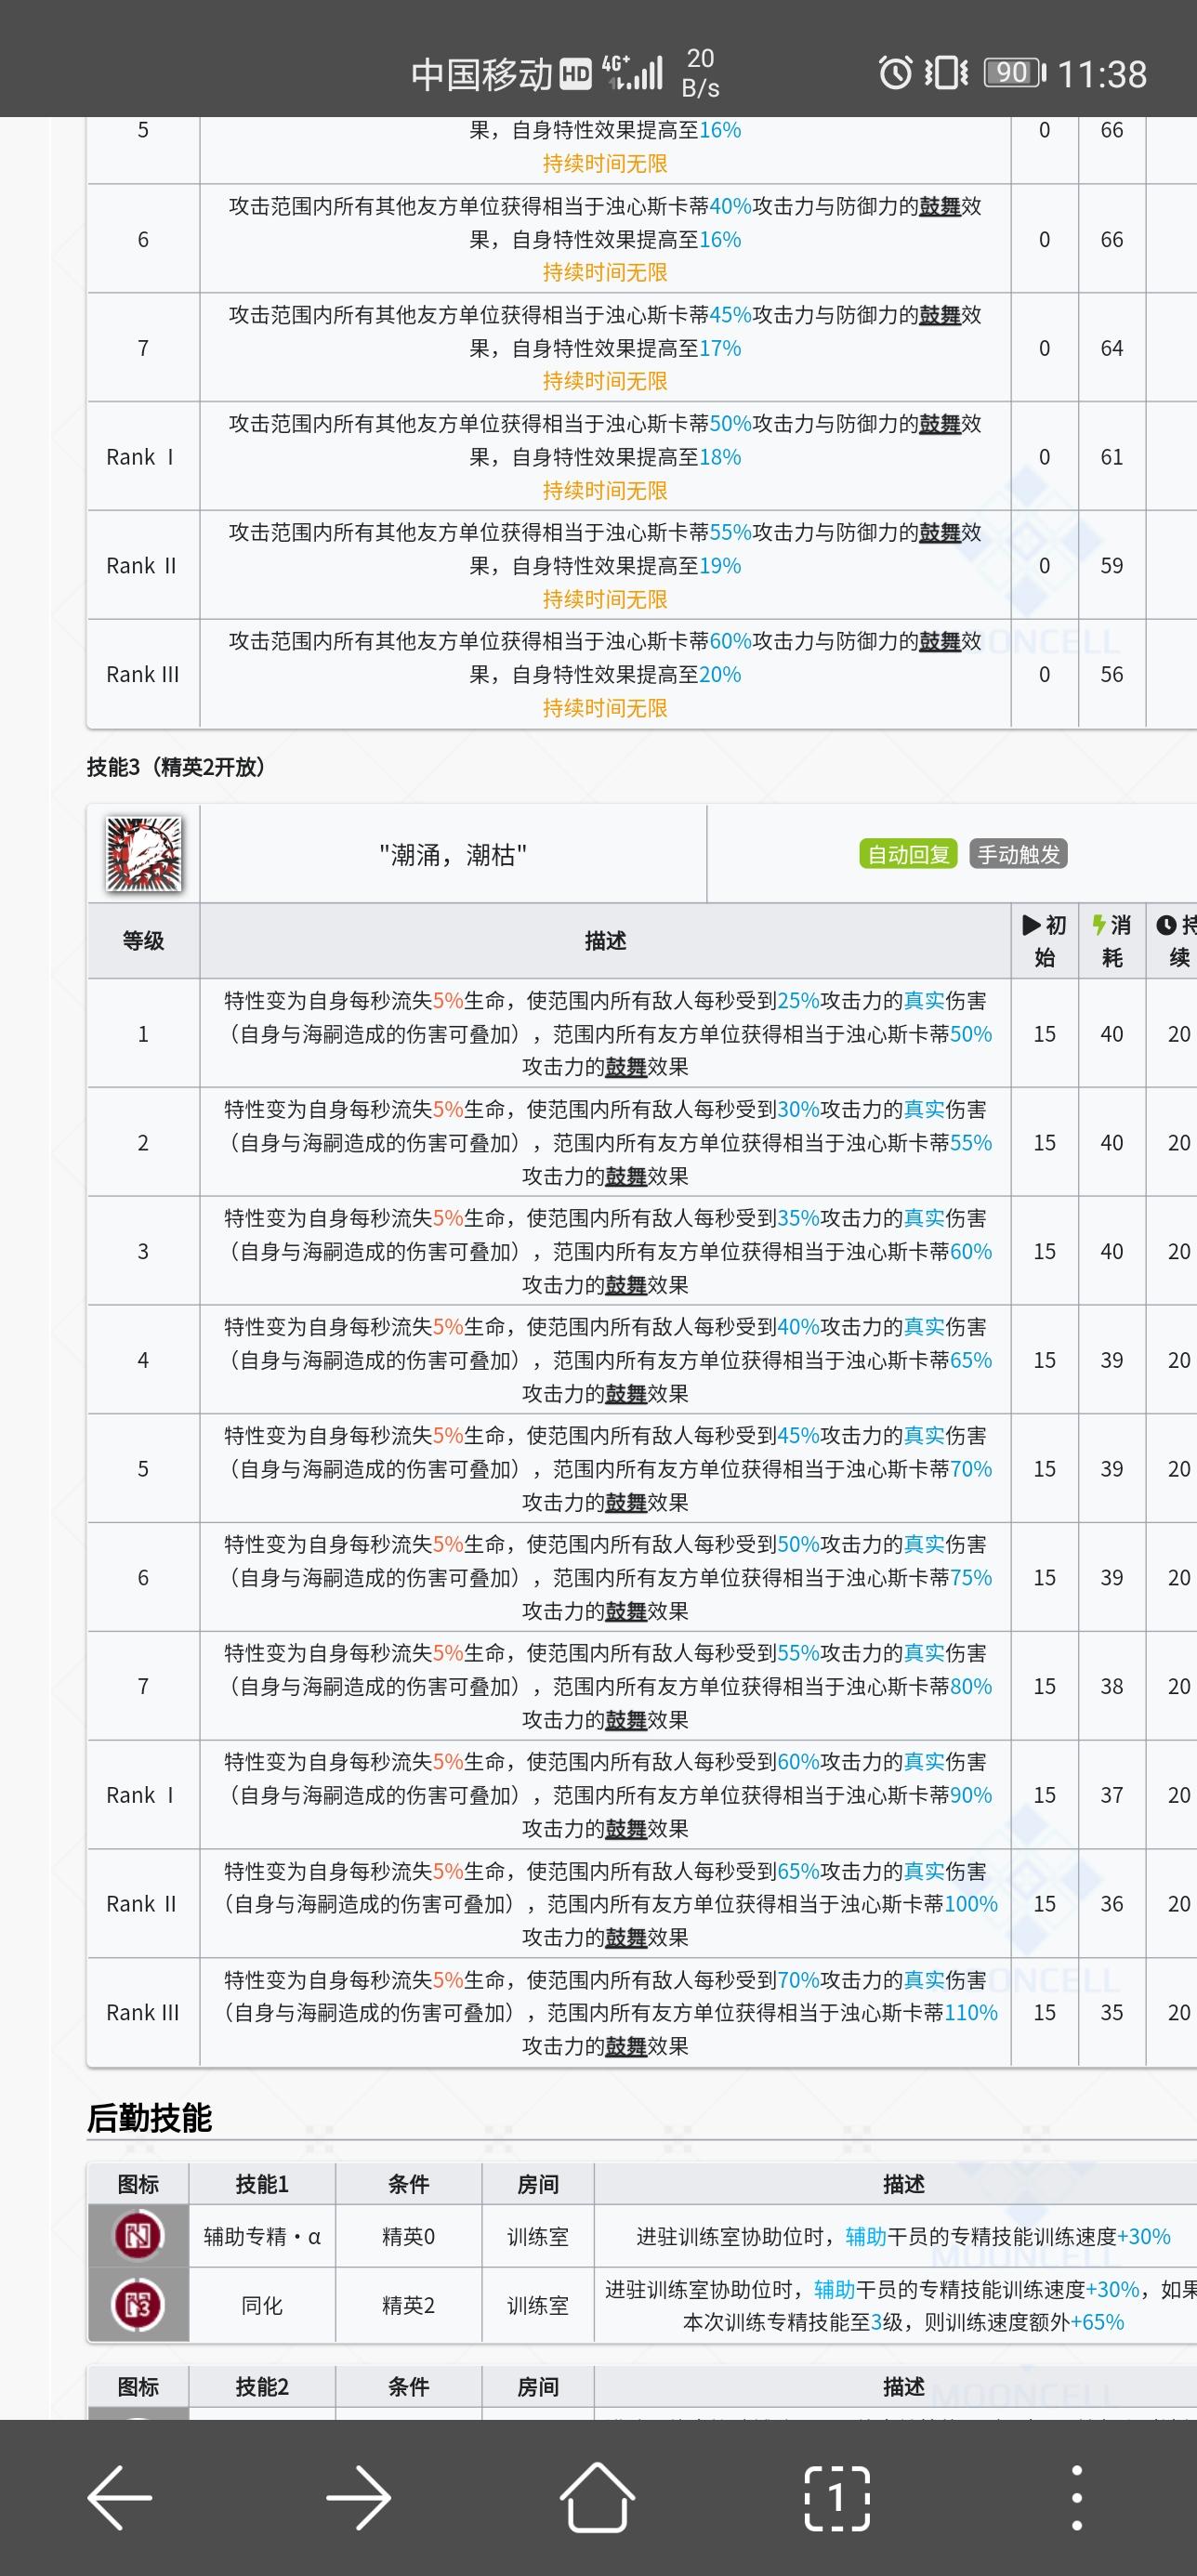Tap level 7 cell in skill 3 table
1197x2576 pixels.
tap(143, 1686)
